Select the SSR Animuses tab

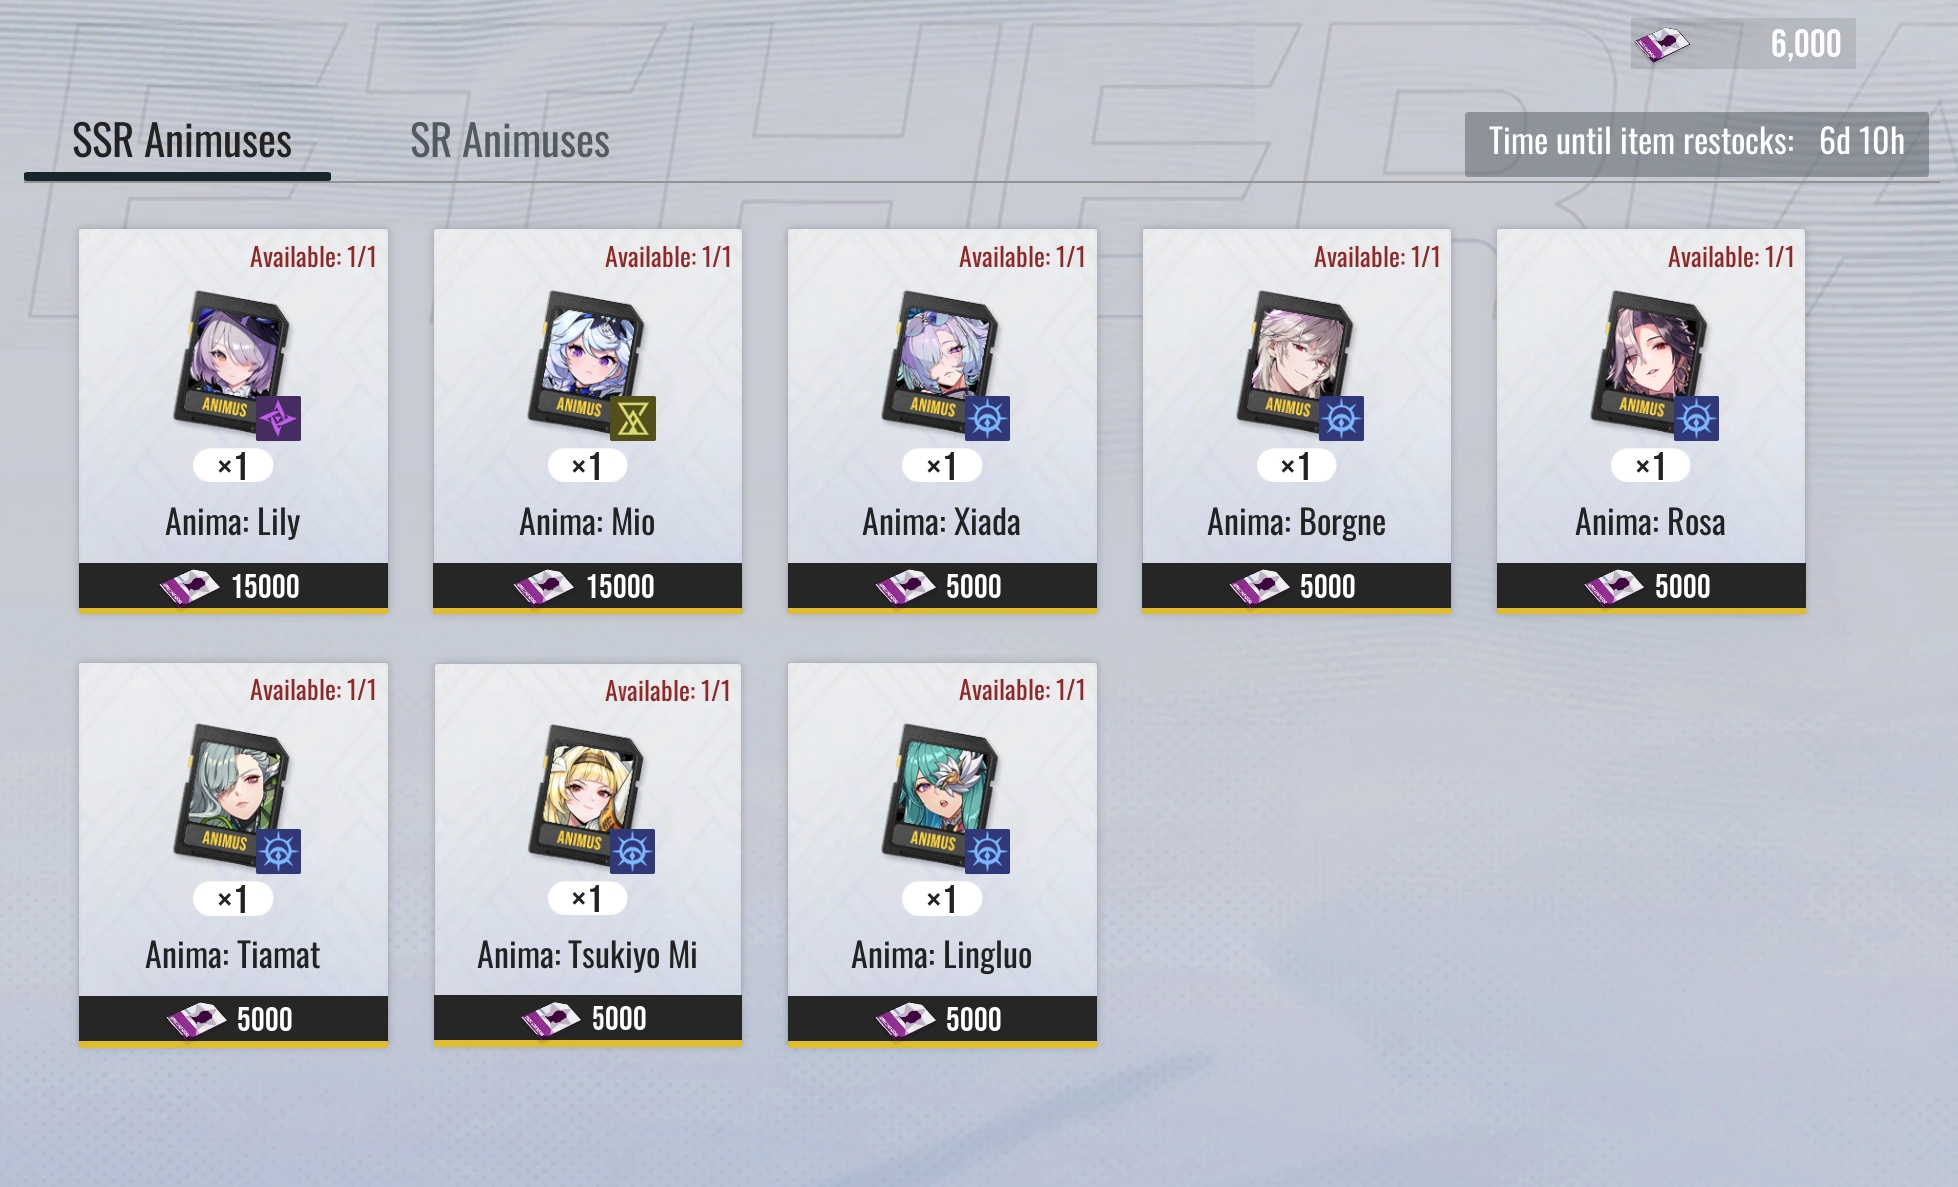[x=182, y=141]
